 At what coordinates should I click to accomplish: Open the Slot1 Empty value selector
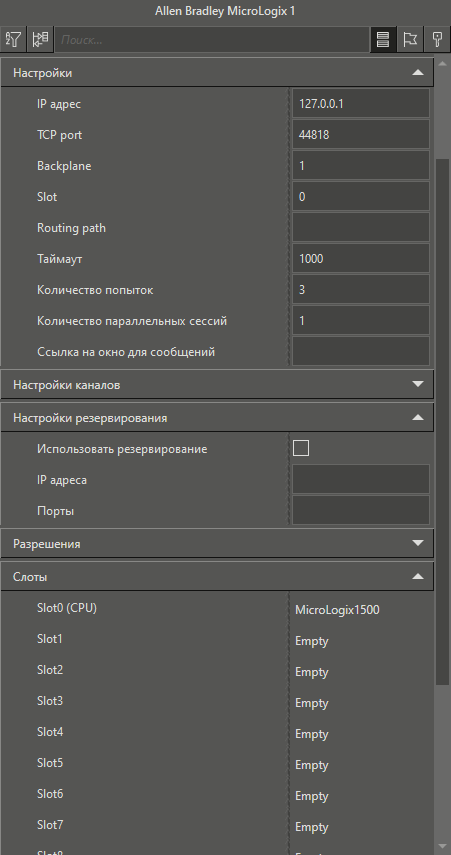pos(360,641)
